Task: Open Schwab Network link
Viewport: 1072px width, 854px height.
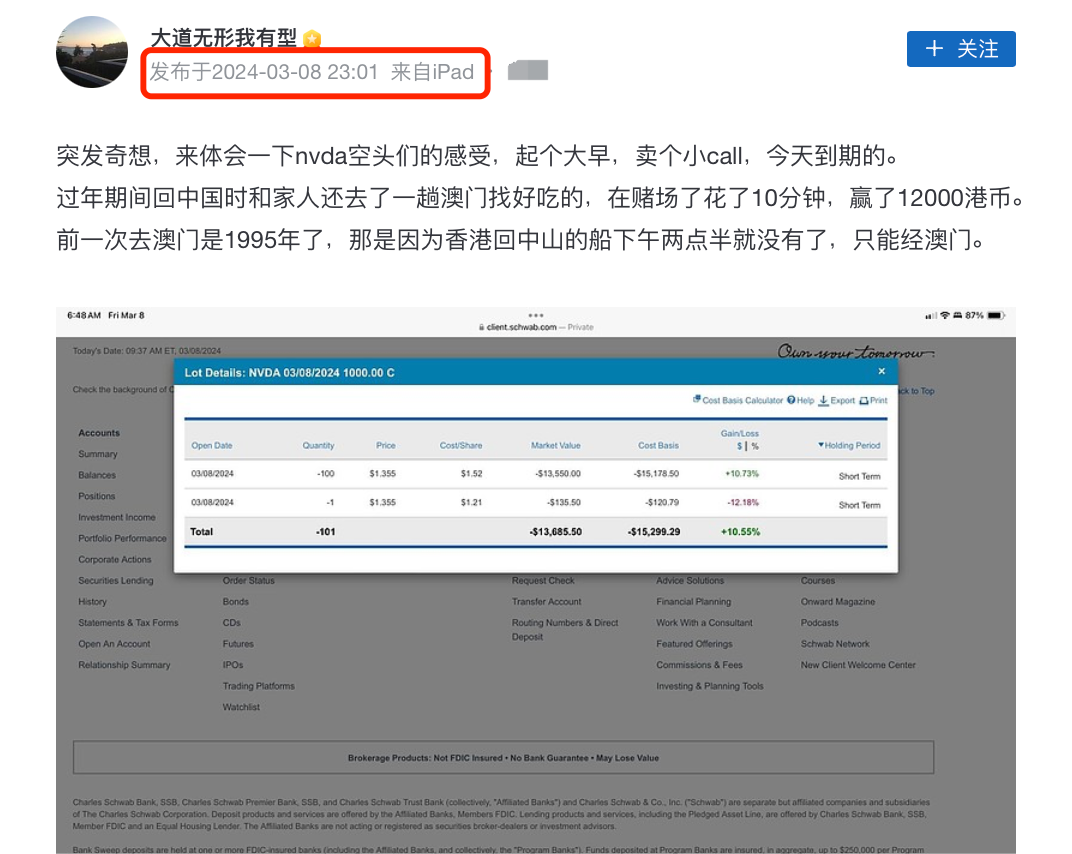Action: click(835, 645)
